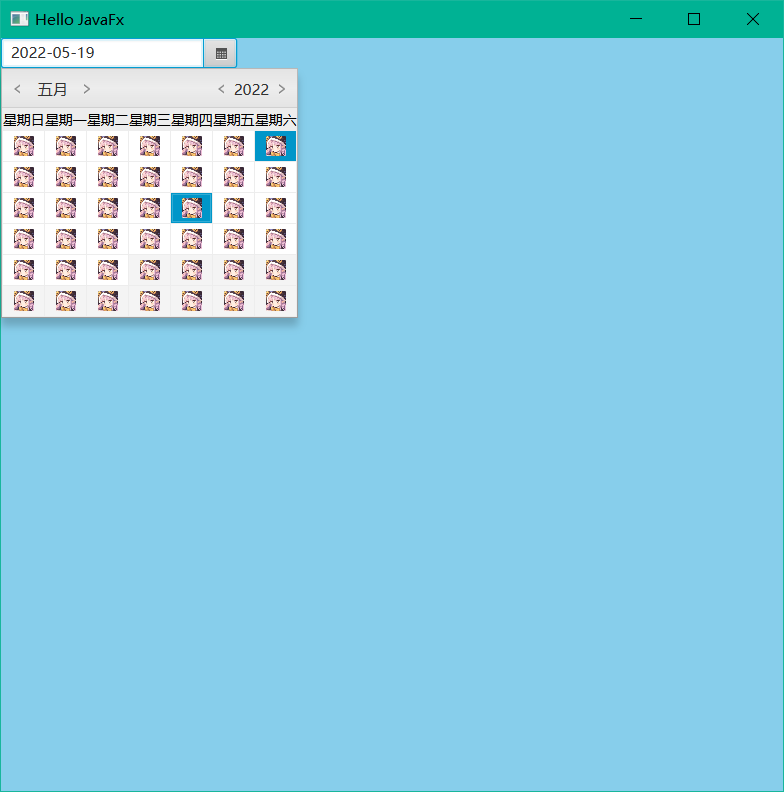Select the currently selected Thursday cell, May 19

pyautogui.click(x=191, y=208)
